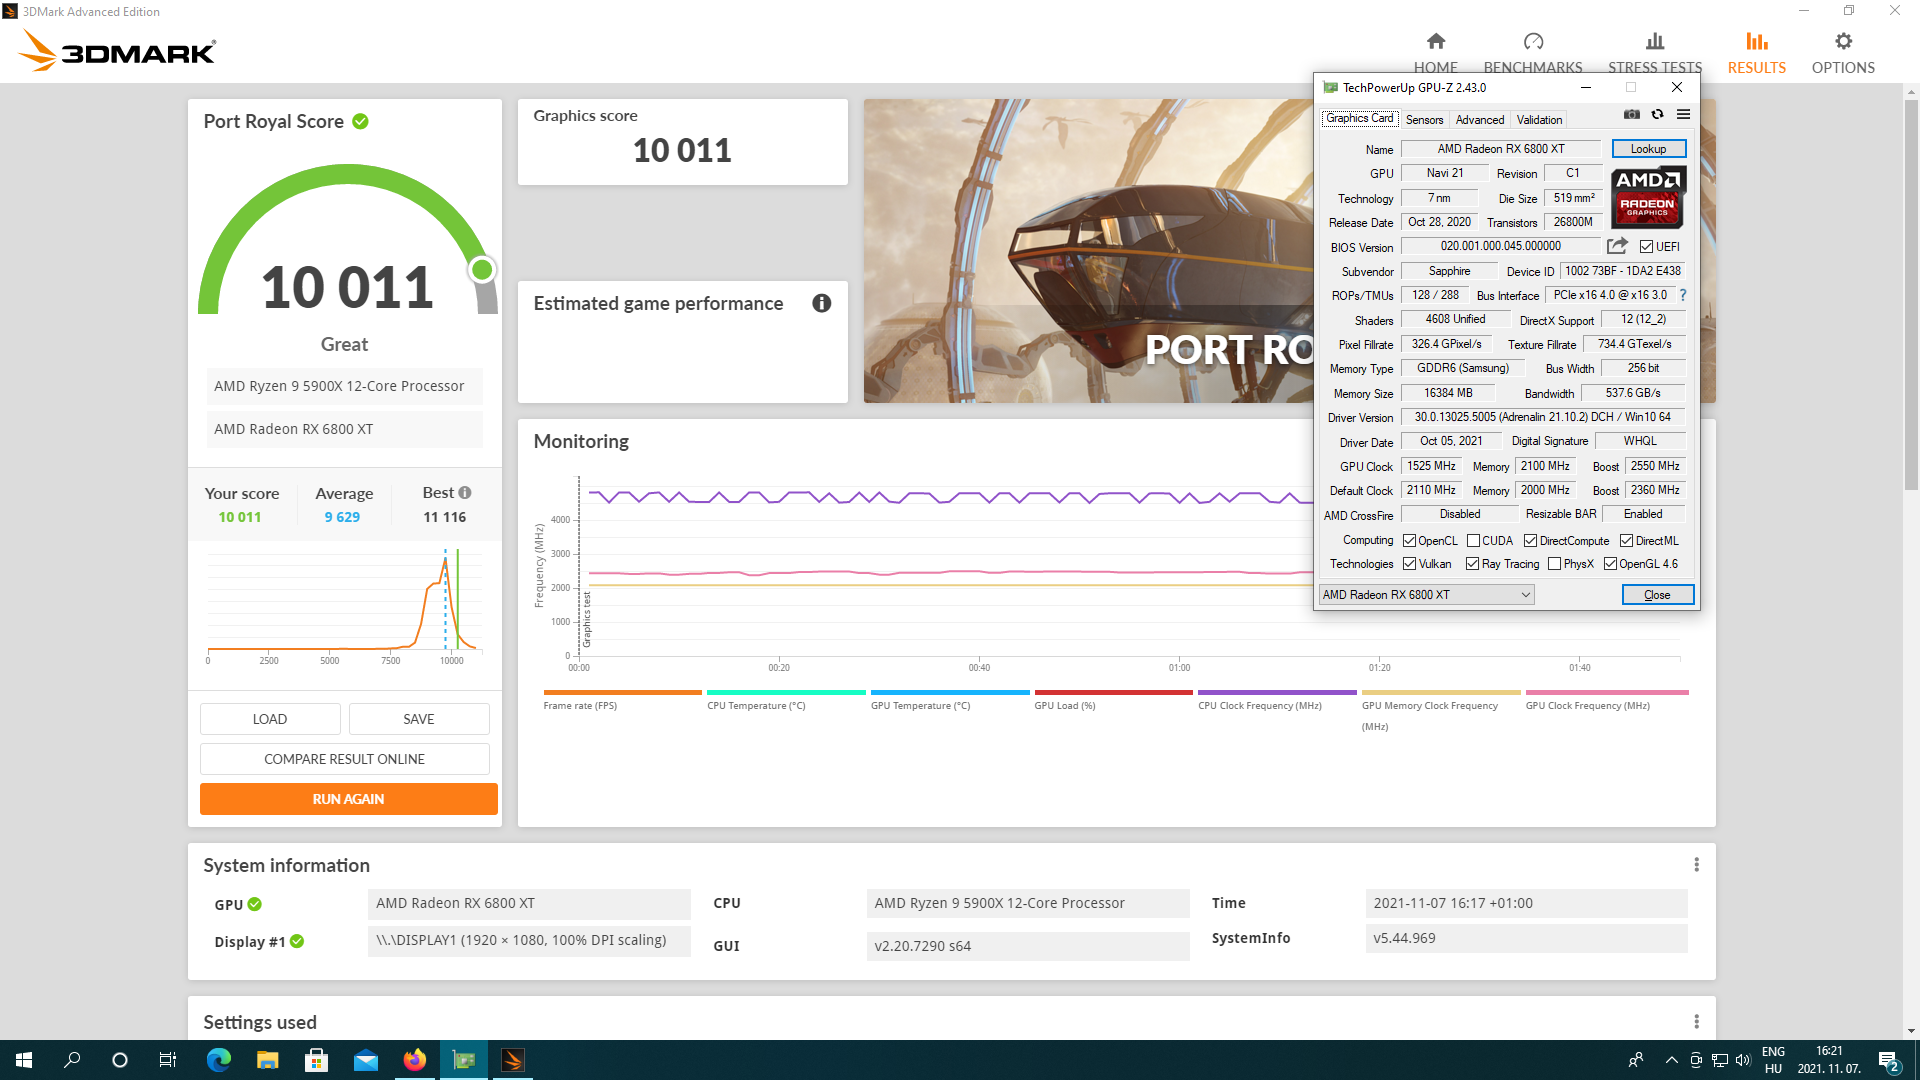Click the info icon next to Best score

pyautogui.click(x=465, y=493)
